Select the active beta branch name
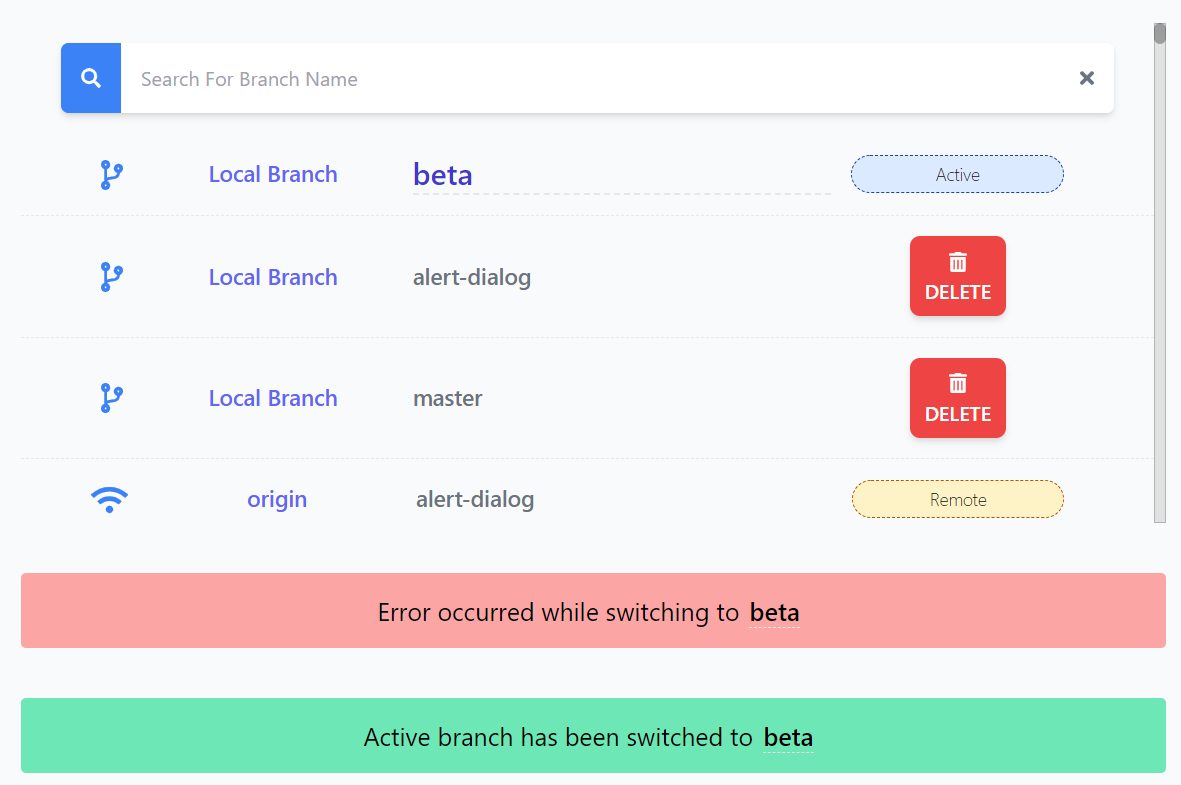Image resolution: width=1181 pixels, height=785 pixels. 443,175
